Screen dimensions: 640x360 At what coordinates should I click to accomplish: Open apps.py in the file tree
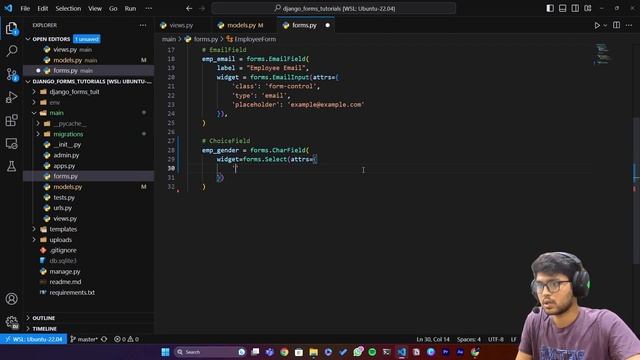coord(64,166)
